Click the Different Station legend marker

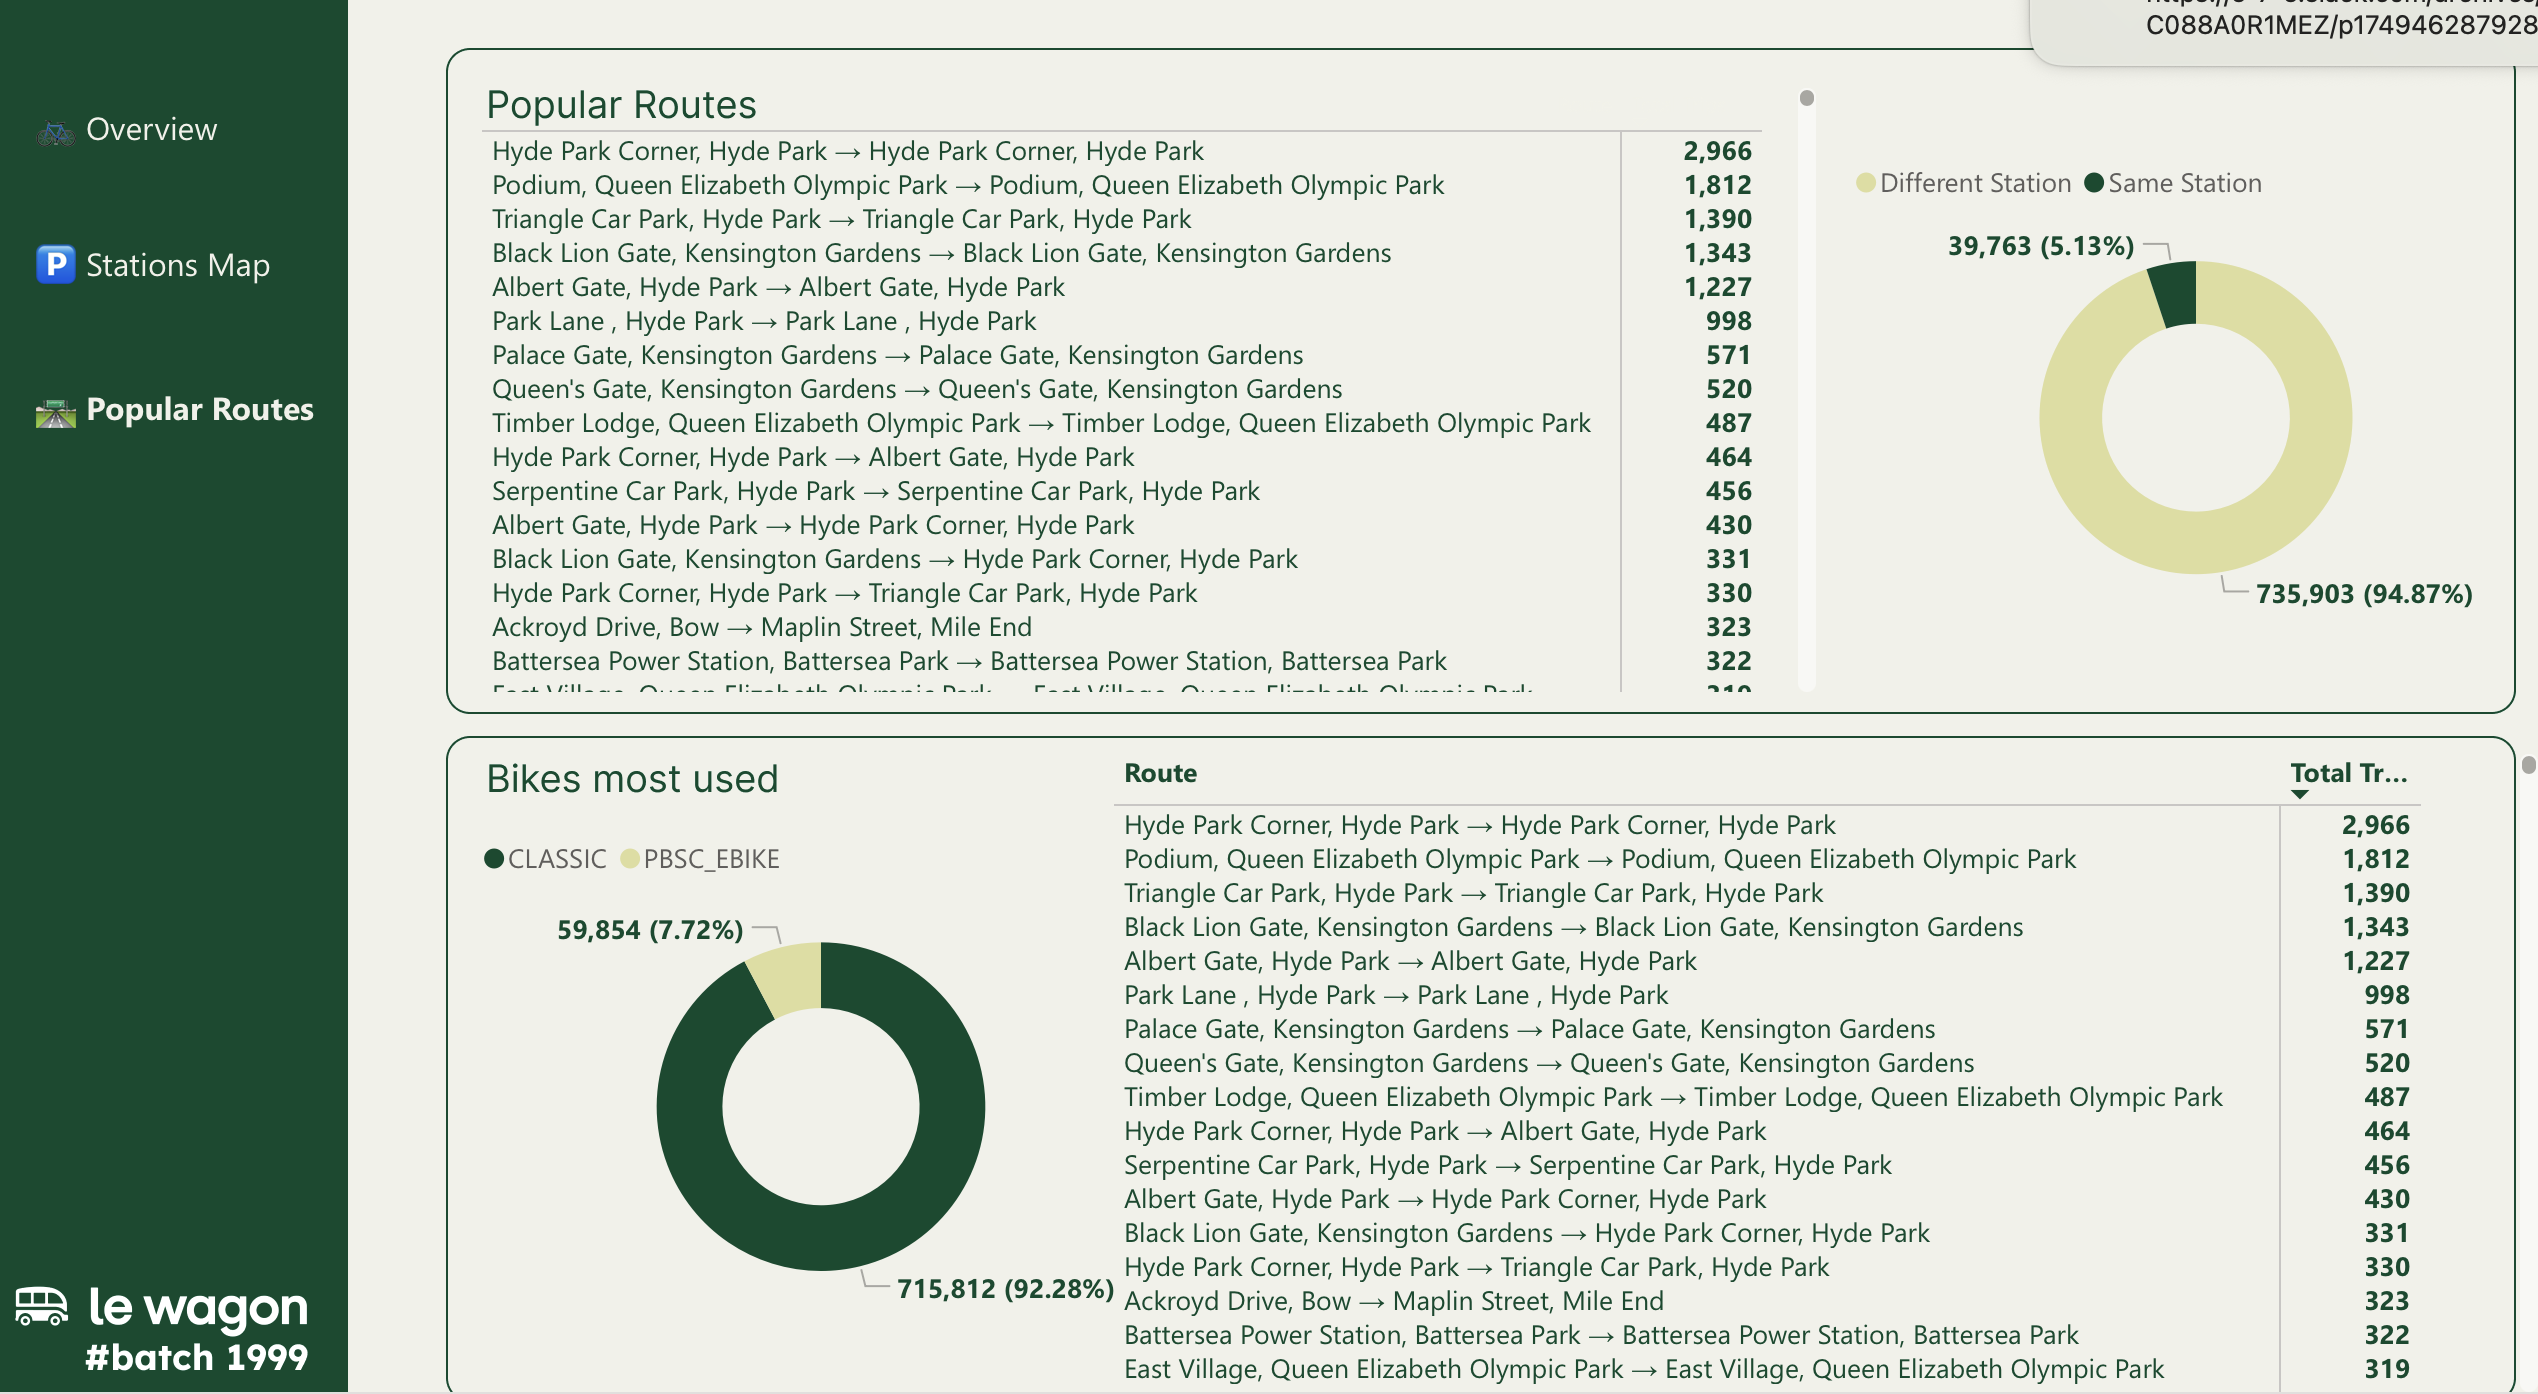[1865, 183]
